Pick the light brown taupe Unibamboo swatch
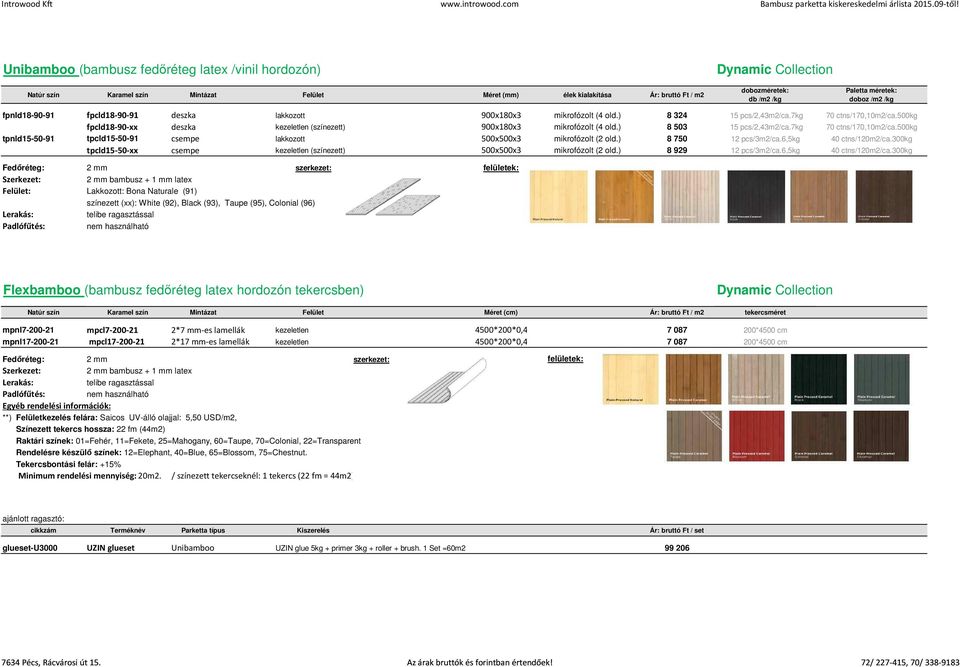960x667 pixels. point(819,197)
